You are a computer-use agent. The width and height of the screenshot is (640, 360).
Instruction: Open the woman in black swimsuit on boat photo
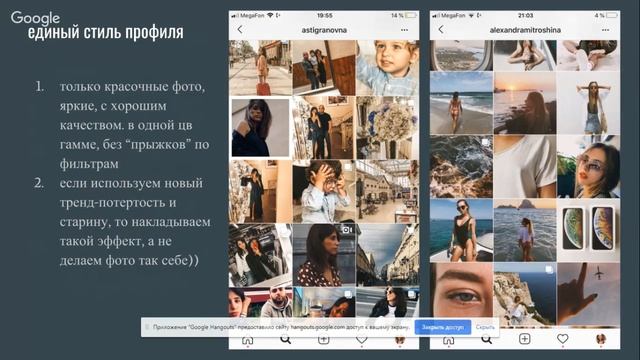click(x=461, y=230)
